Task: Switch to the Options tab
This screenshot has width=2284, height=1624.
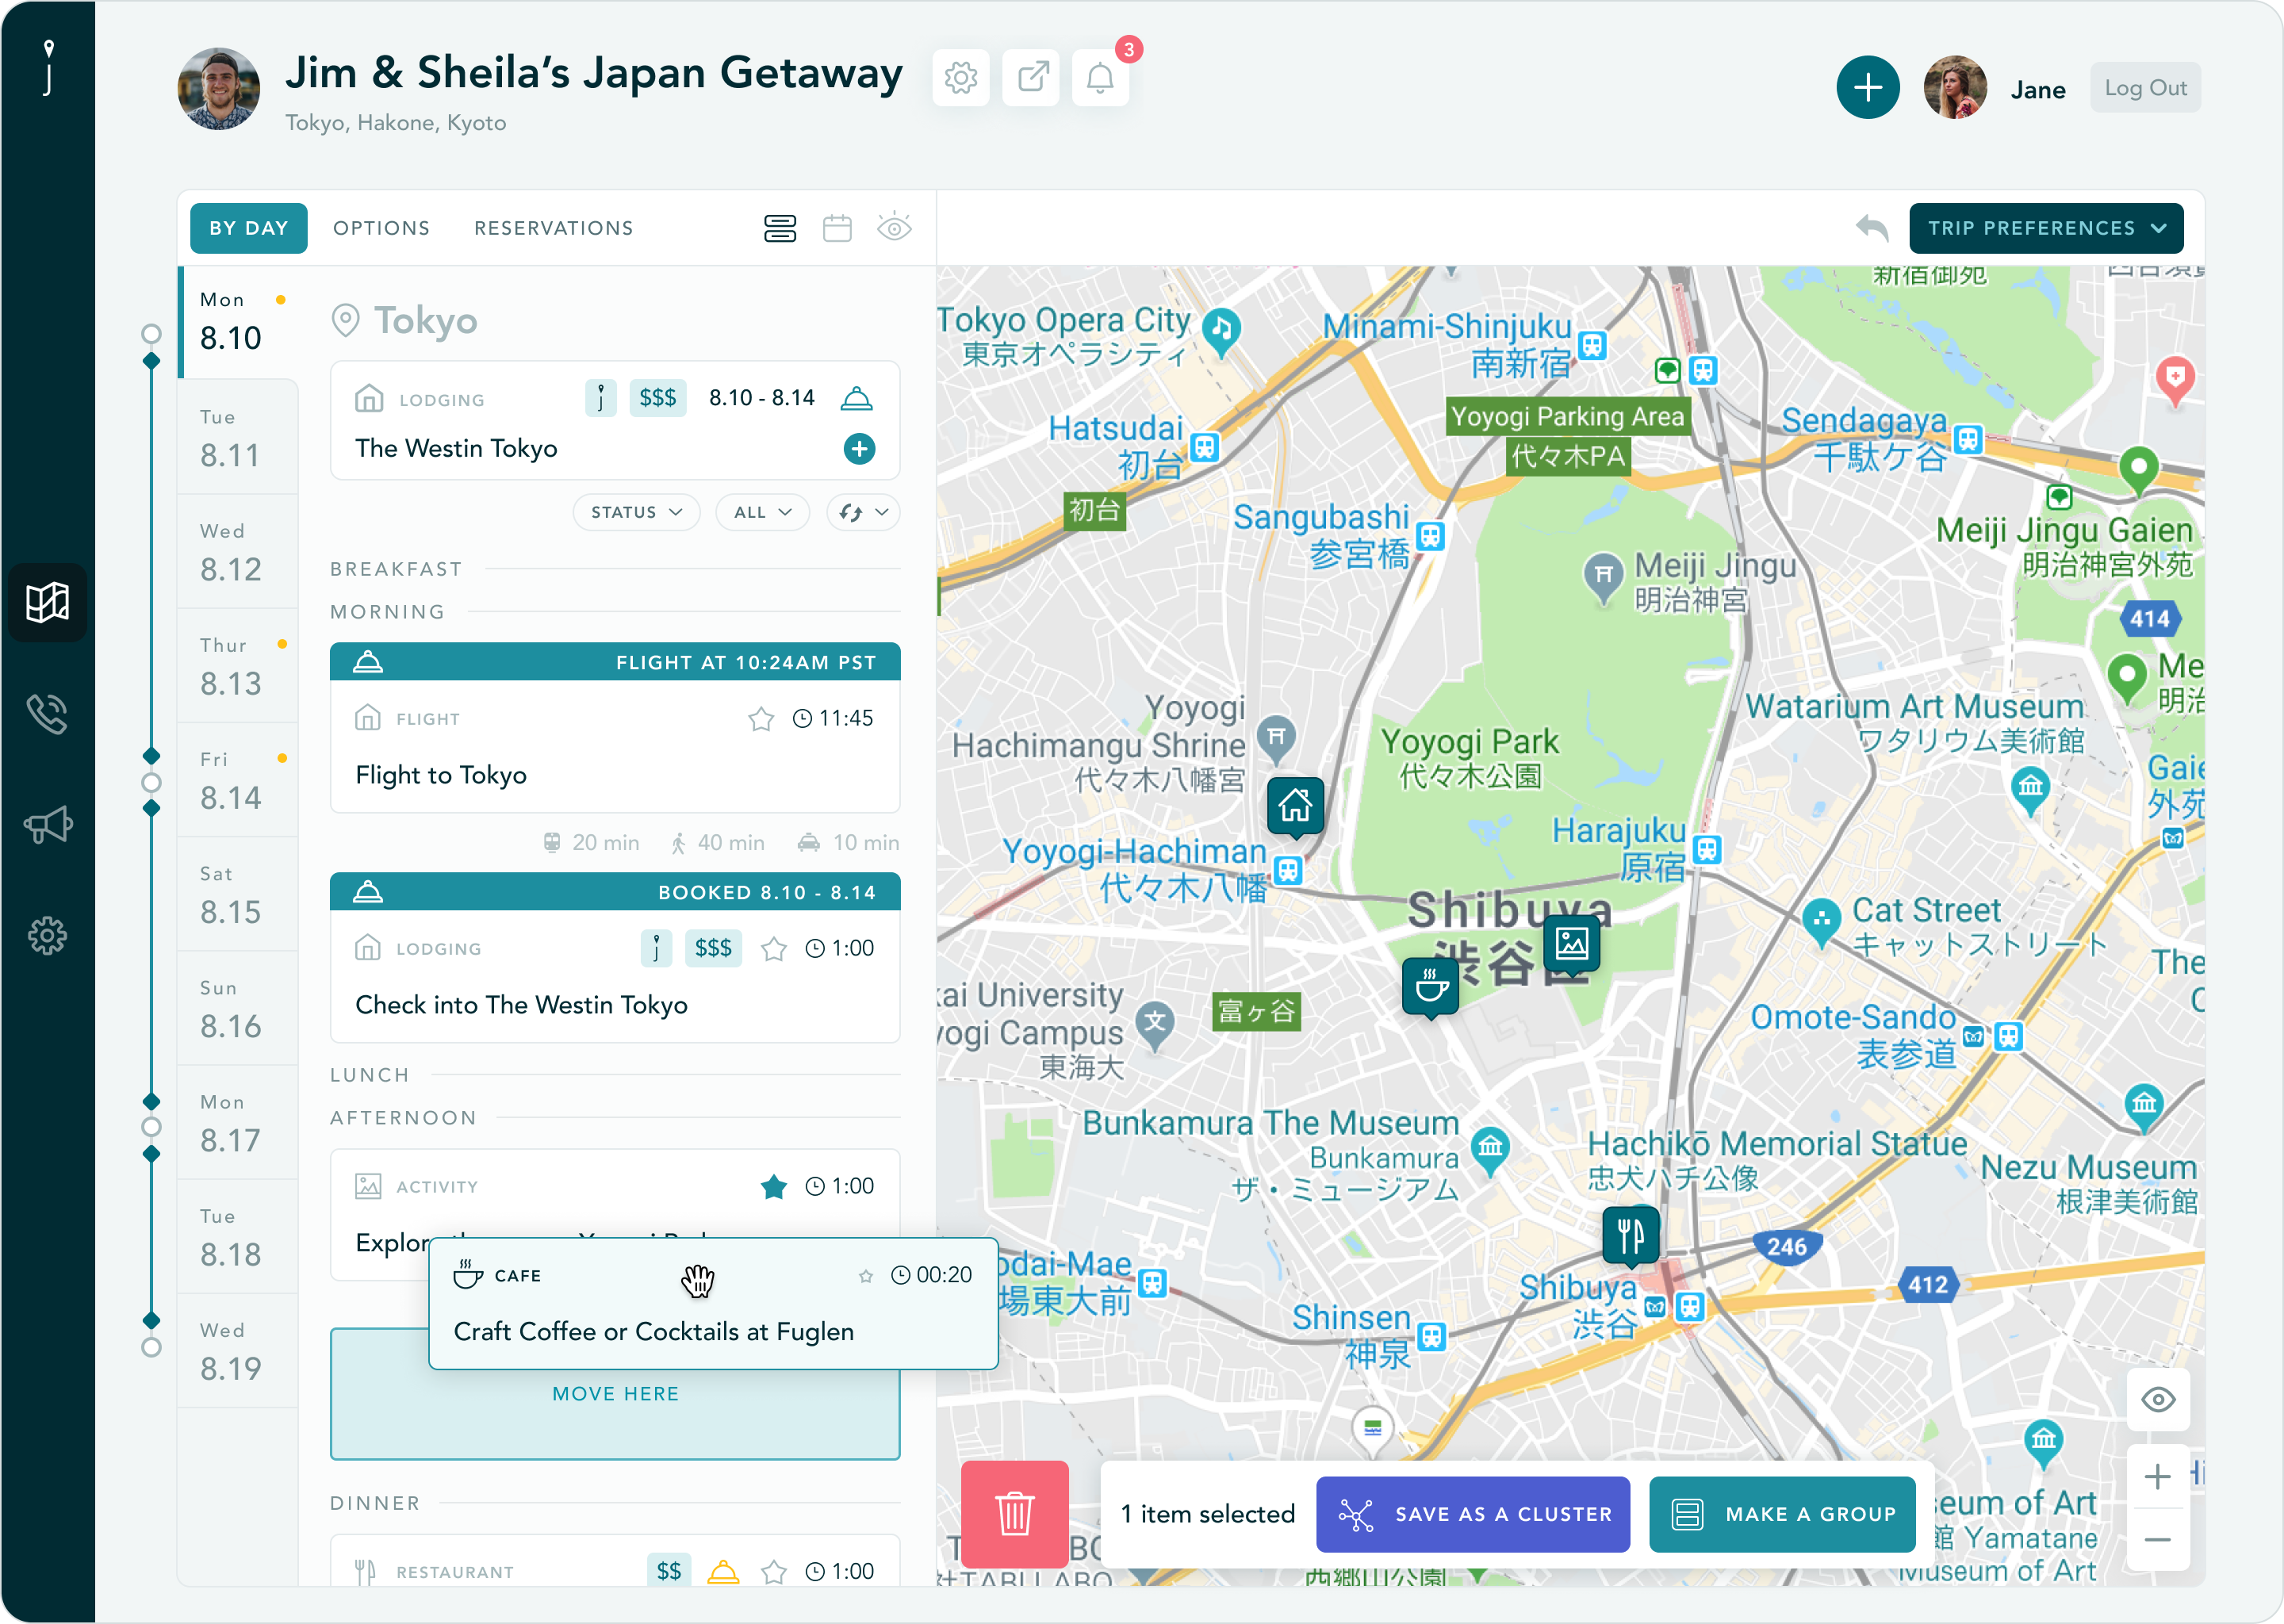Action: click(381, 228)
